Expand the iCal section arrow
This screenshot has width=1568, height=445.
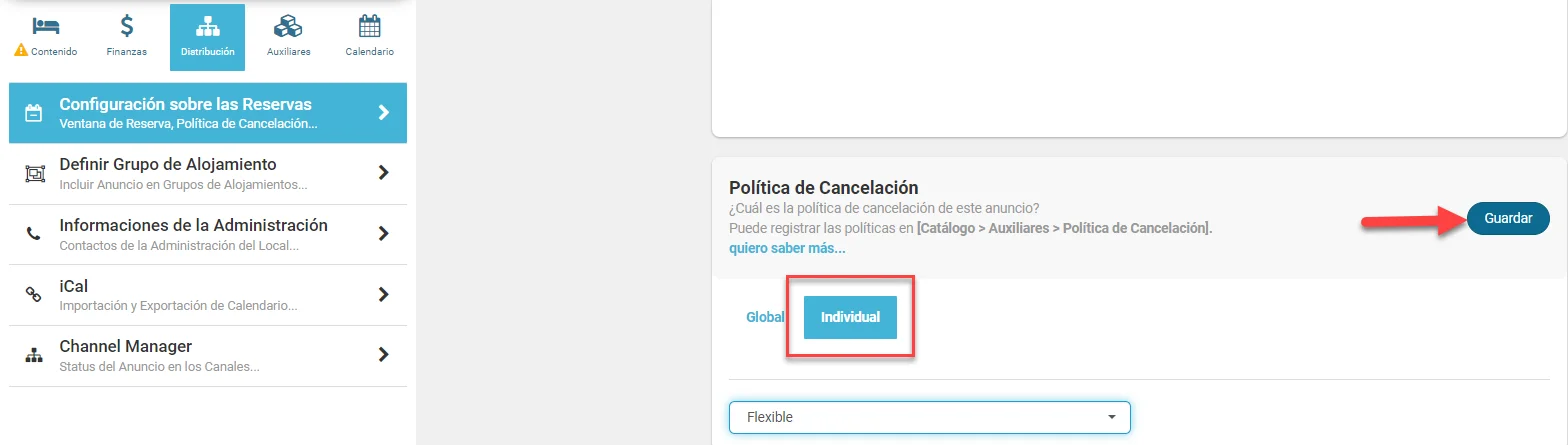point(383,294)
